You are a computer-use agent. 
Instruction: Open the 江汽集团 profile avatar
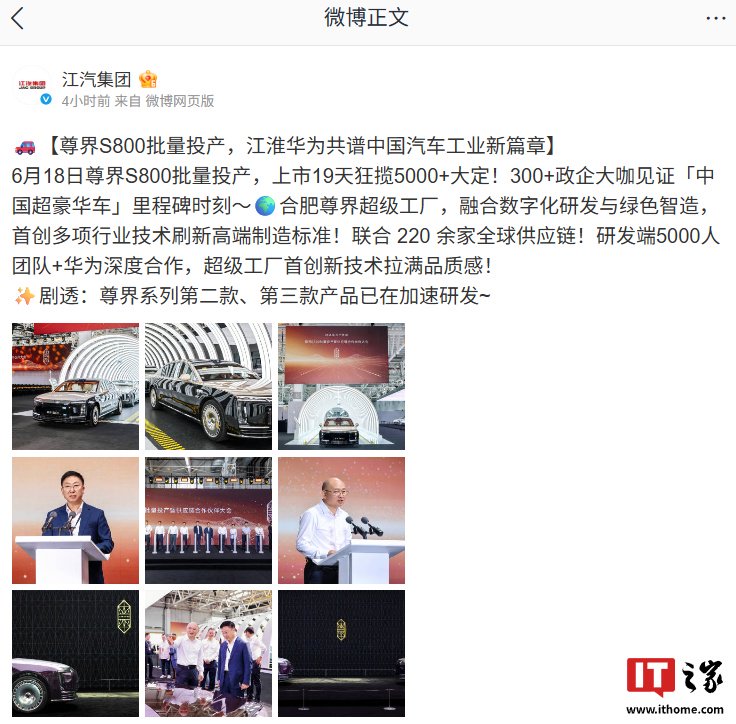pyautogui.click(x=32, y=86)
